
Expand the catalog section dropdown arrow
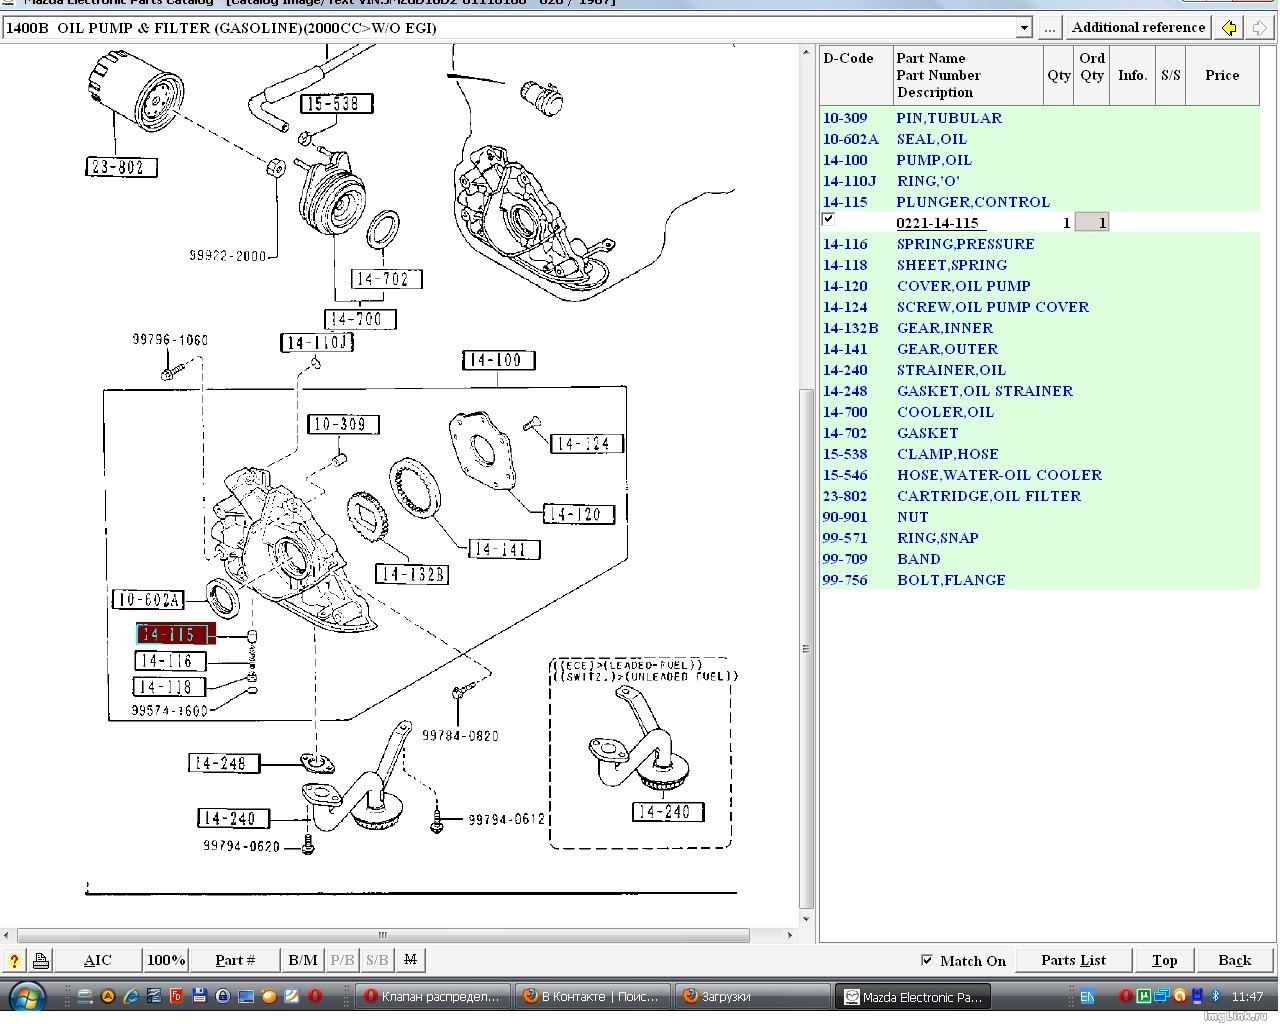pyautogui.click(x=1024, y=28)
